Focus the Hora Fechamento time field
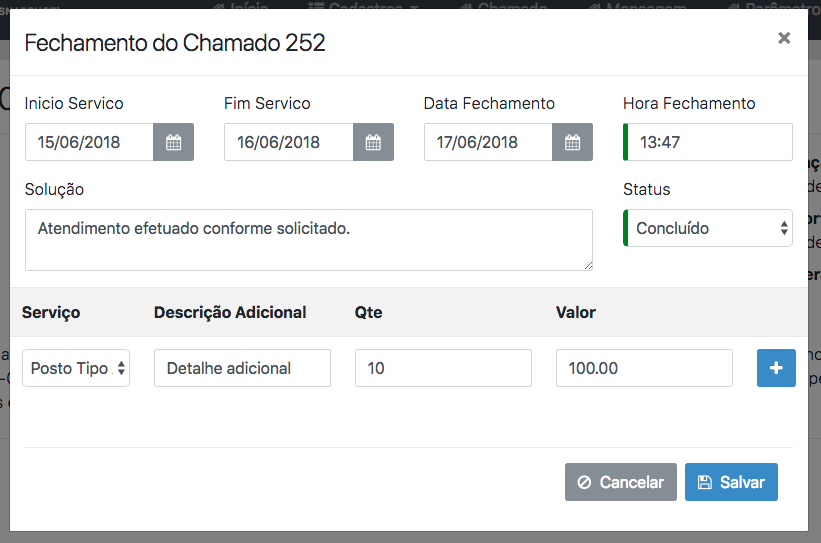821x543 pixels. 708,142
